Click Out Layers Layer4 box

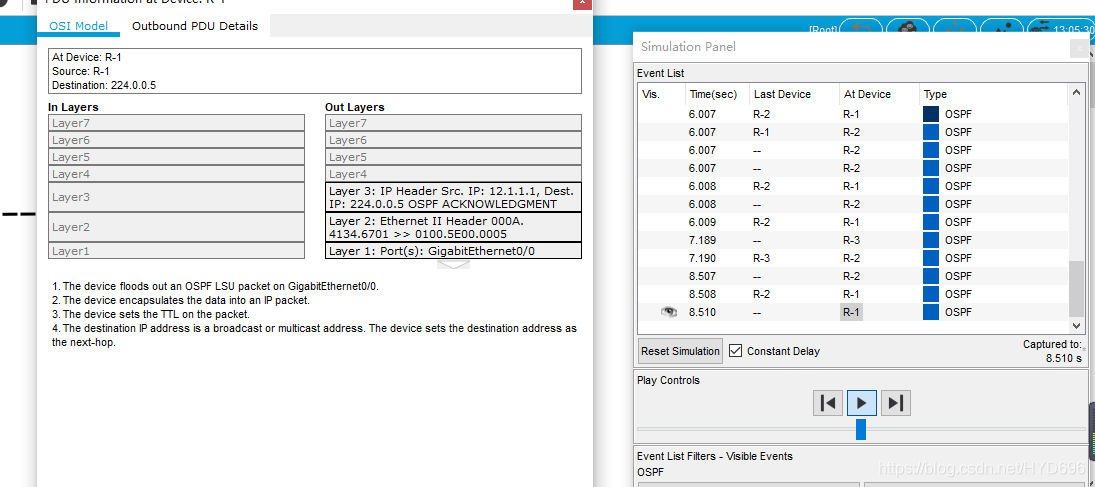point(453,174)
